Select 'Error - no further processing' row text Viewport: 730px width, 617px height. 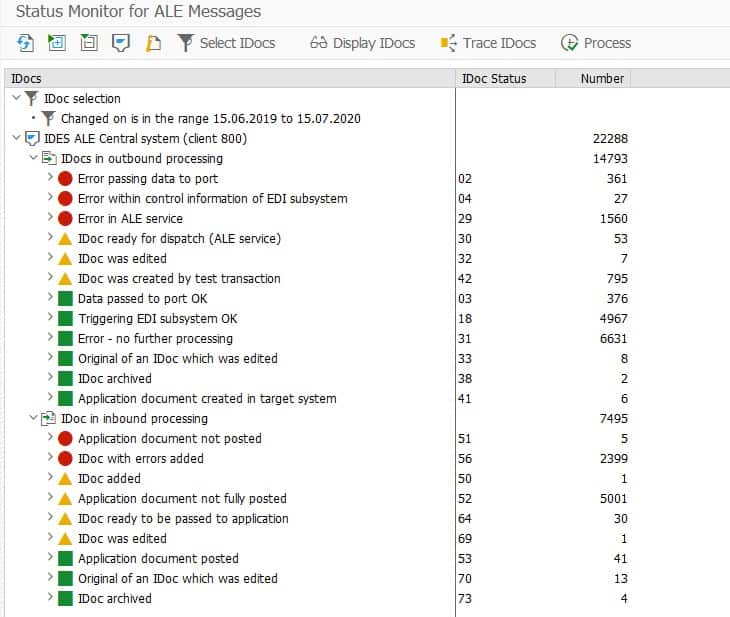[x=155, y=339]
